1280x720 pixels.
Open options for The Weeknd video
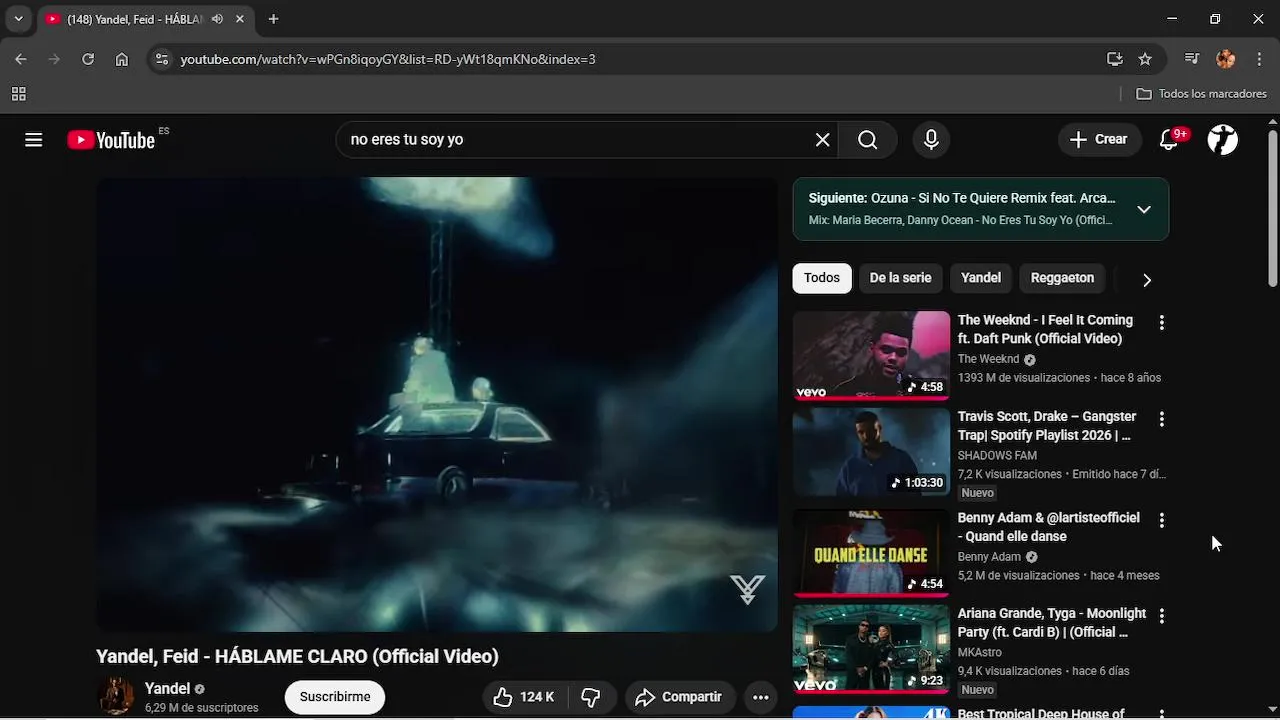tap(1161, 323)
